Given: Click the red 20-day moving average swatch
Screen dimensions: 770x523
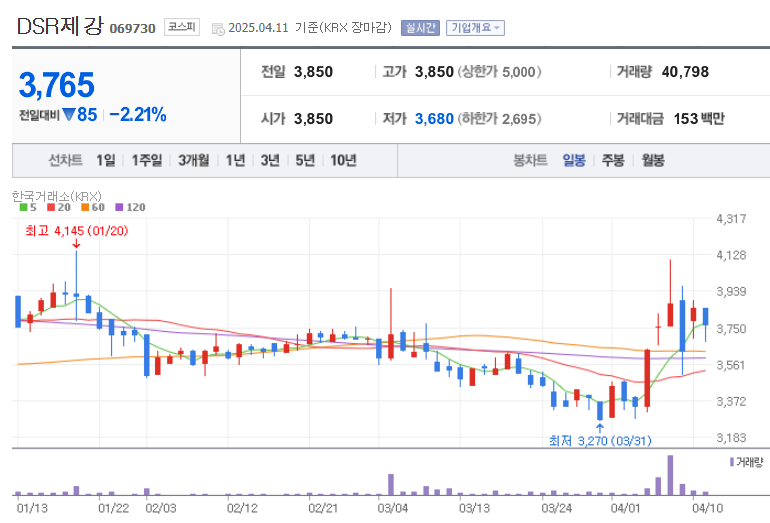Looking at the screenshot, I should 51,207.
